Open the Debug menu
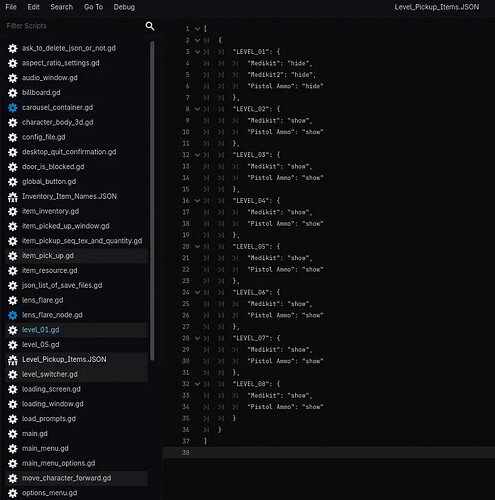Screen dimensions: 495x500 click(x=124, y=7)
